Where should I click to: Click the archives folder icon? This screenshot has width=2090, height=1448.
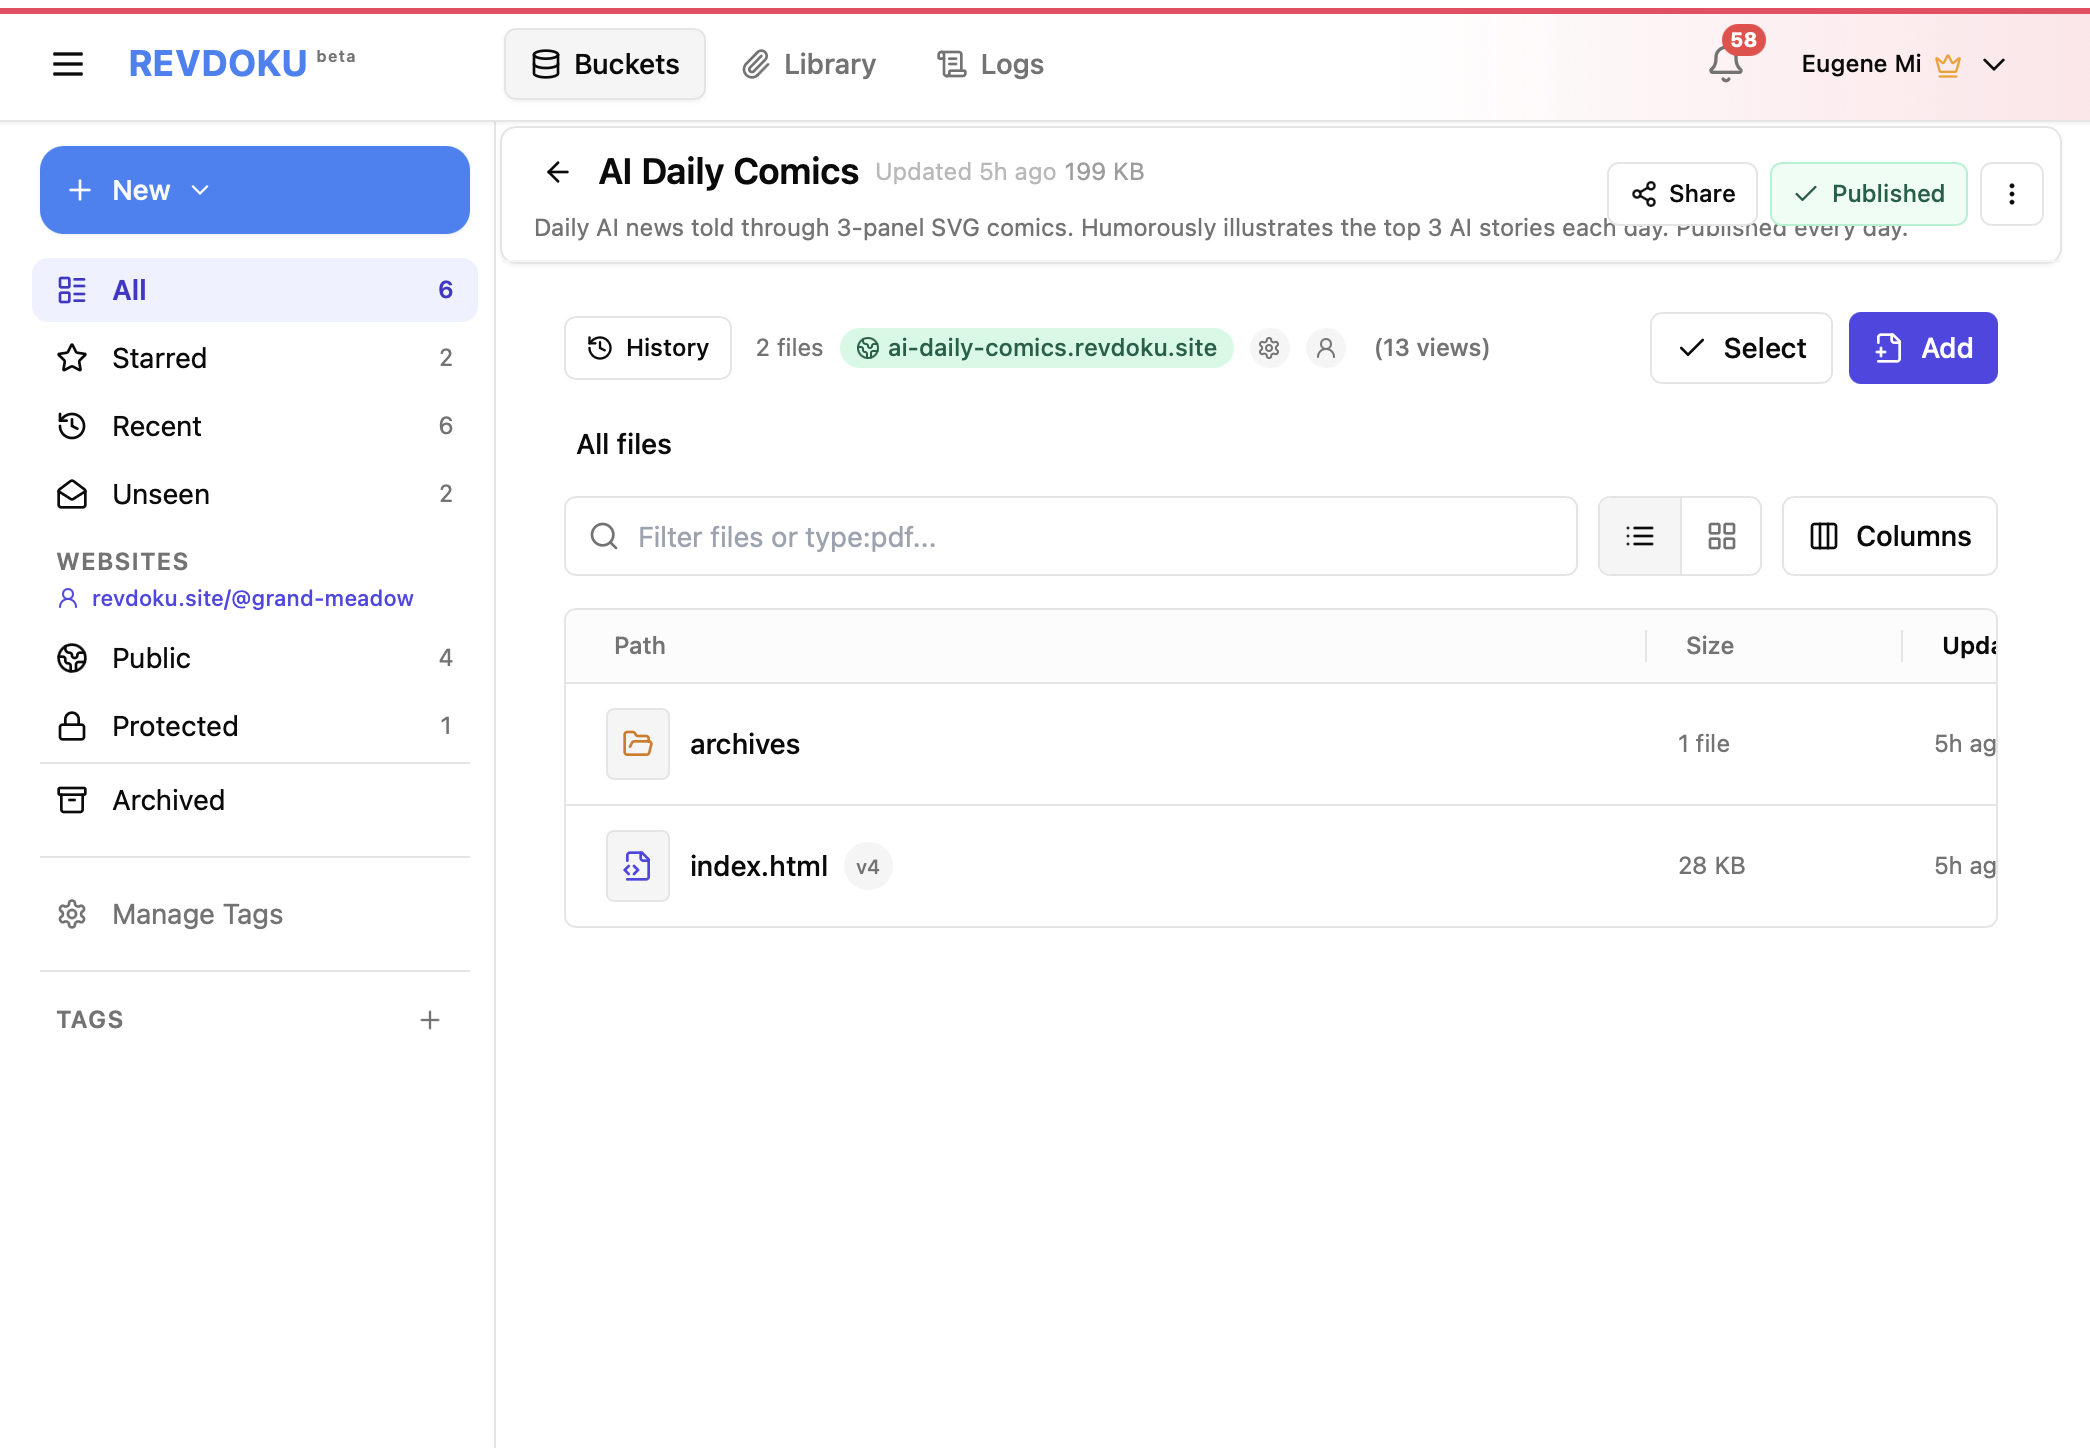point(638,744)
